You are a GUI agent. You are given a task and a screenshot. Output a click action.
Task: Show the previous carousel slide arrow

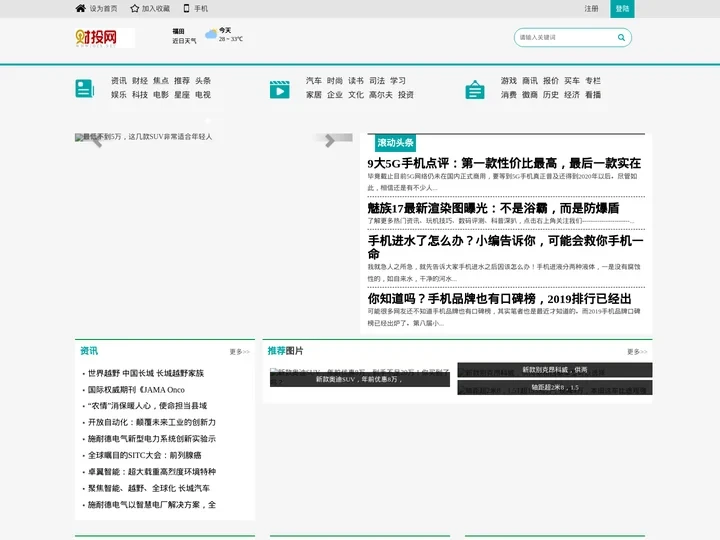[x=96, y=141]
